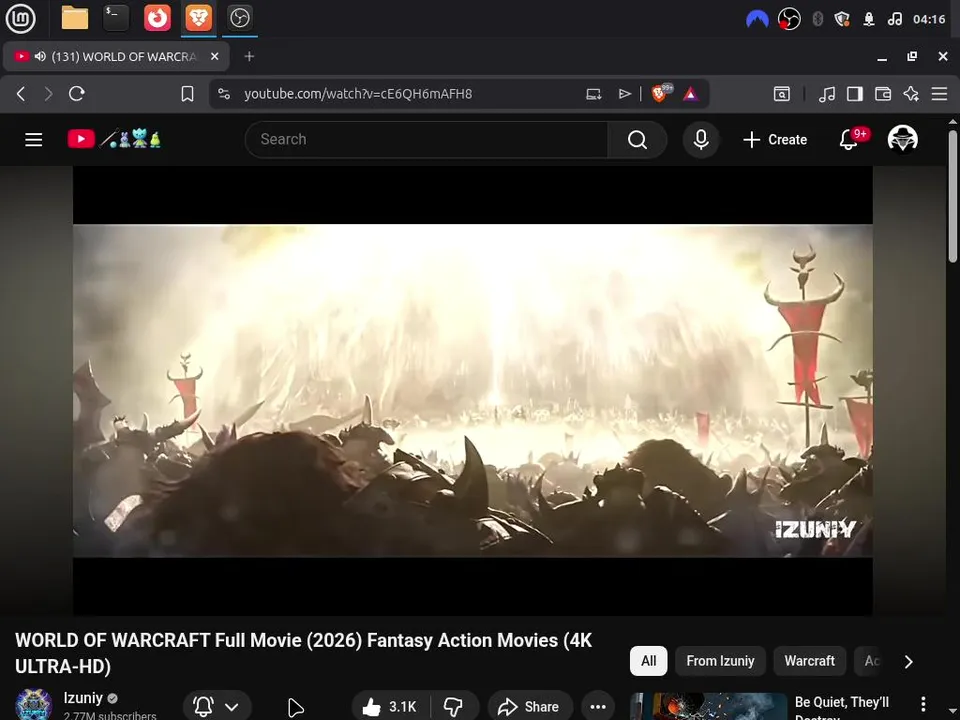Click the send/share arrow in address bar
The height and width of the screenshot is (720, 960).
coord(624,94)
